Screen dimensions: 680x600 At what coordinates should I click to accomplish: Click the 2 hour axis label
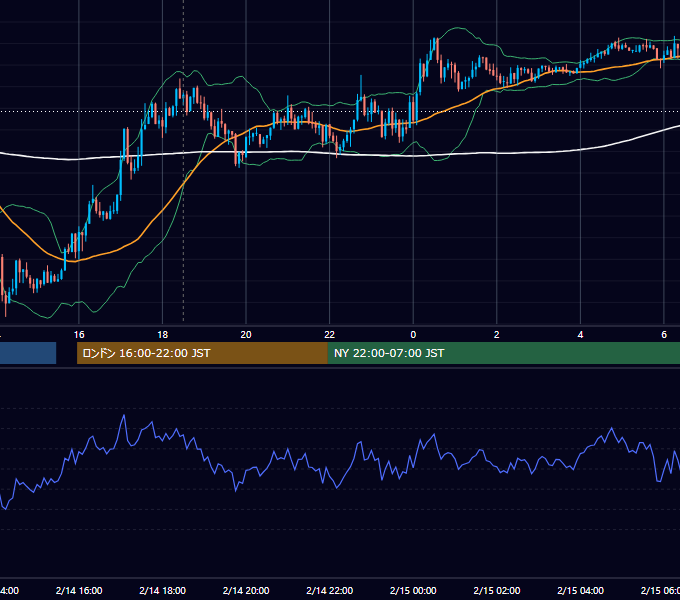pos(497,335)
